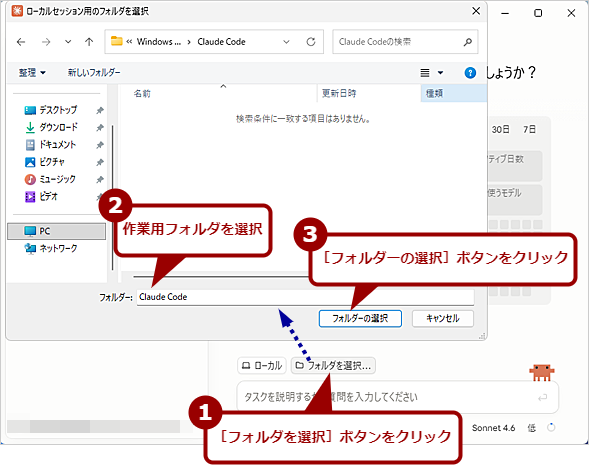Image resolution: width=589 pixels, height=465 pixels.
Task: Click the pin icon beside ミュージック
Action: pyautogui.click(x=100, y=180)
